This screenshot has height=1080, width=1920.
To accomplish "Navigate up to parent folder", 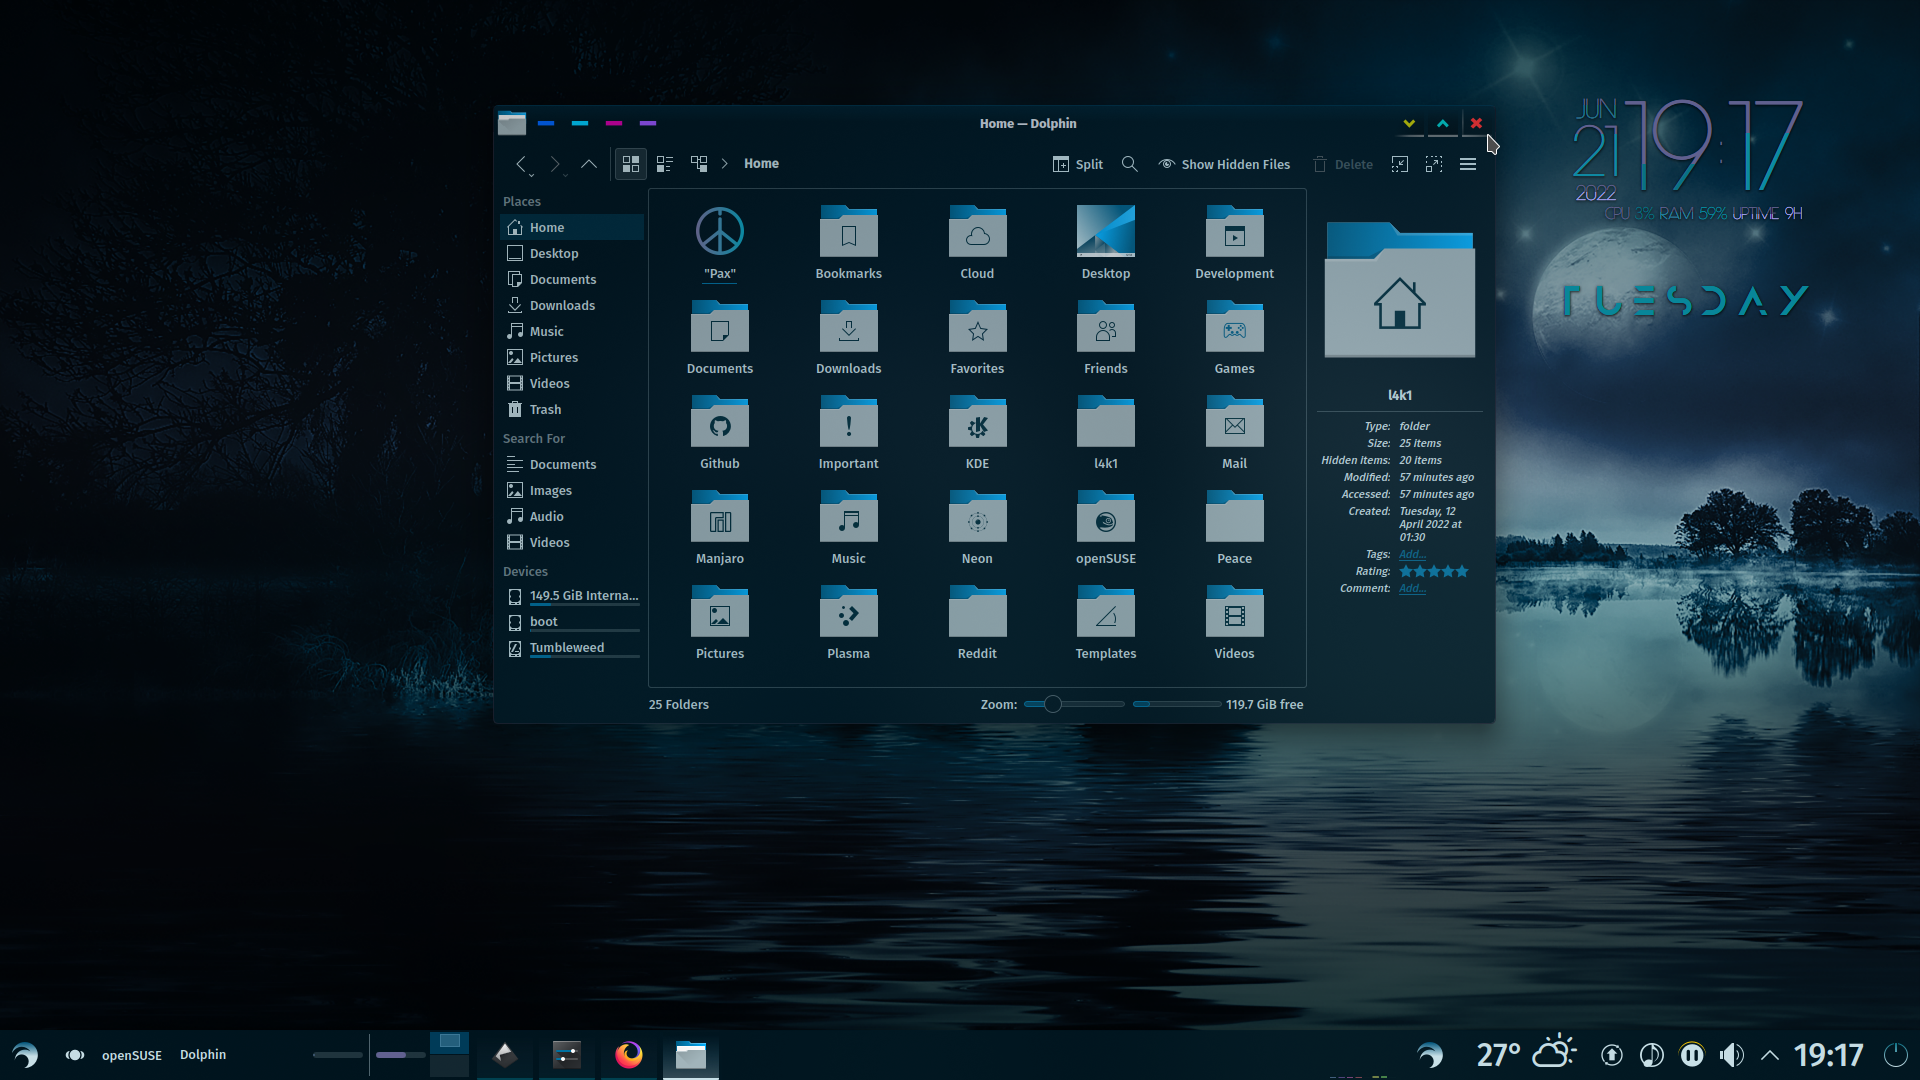I will [x=589, y=164].
